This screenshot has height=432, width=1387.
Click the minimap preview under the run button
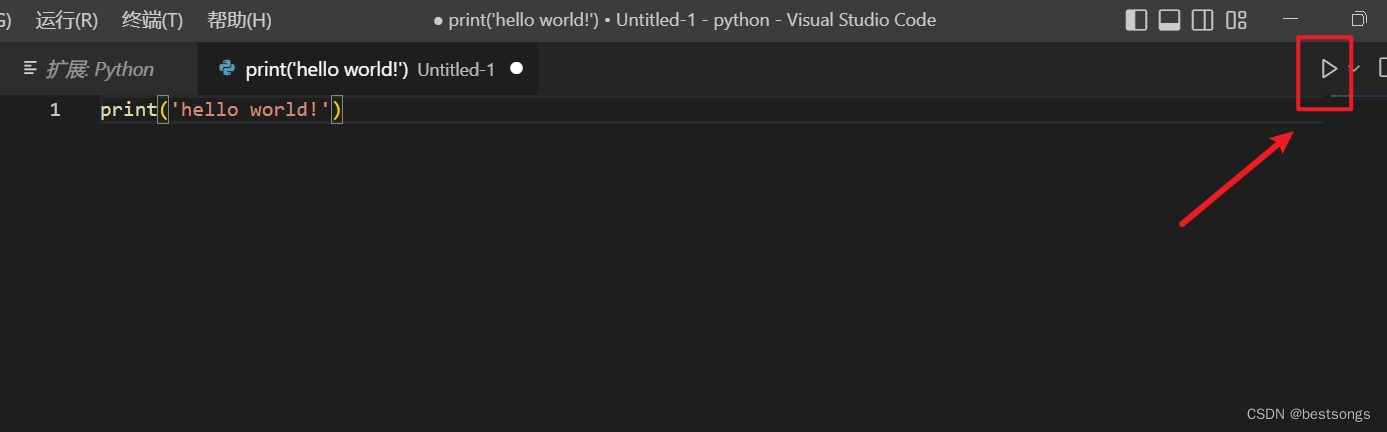pos(1338,97)
